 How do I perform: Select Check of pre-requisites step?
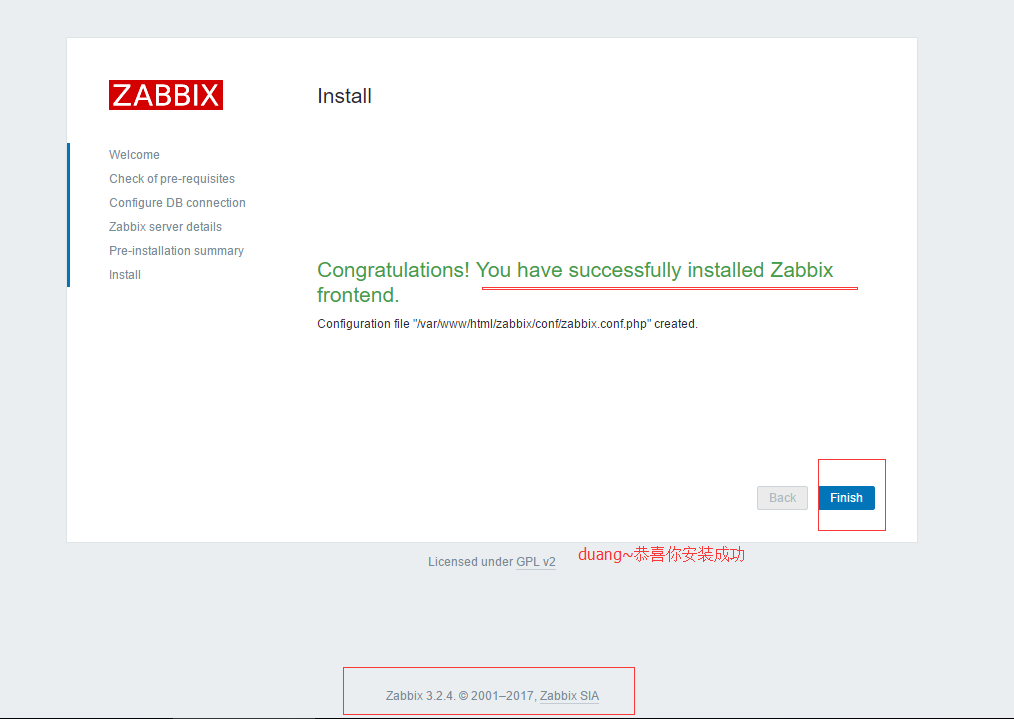[x=171, y=178]
